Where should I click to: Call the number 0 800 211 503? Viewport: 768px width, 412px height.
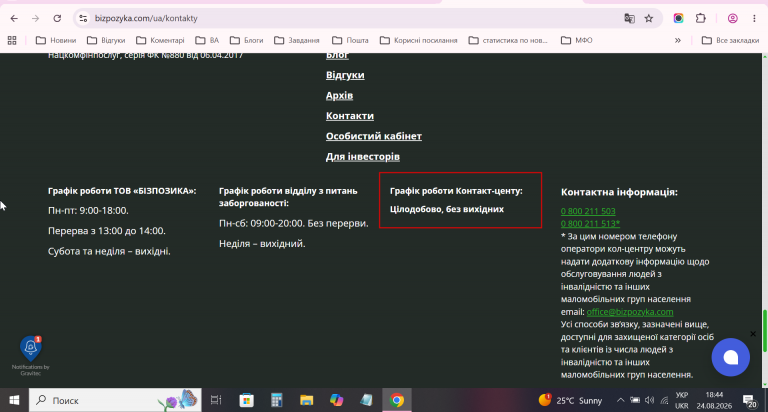tap(588, 211)
